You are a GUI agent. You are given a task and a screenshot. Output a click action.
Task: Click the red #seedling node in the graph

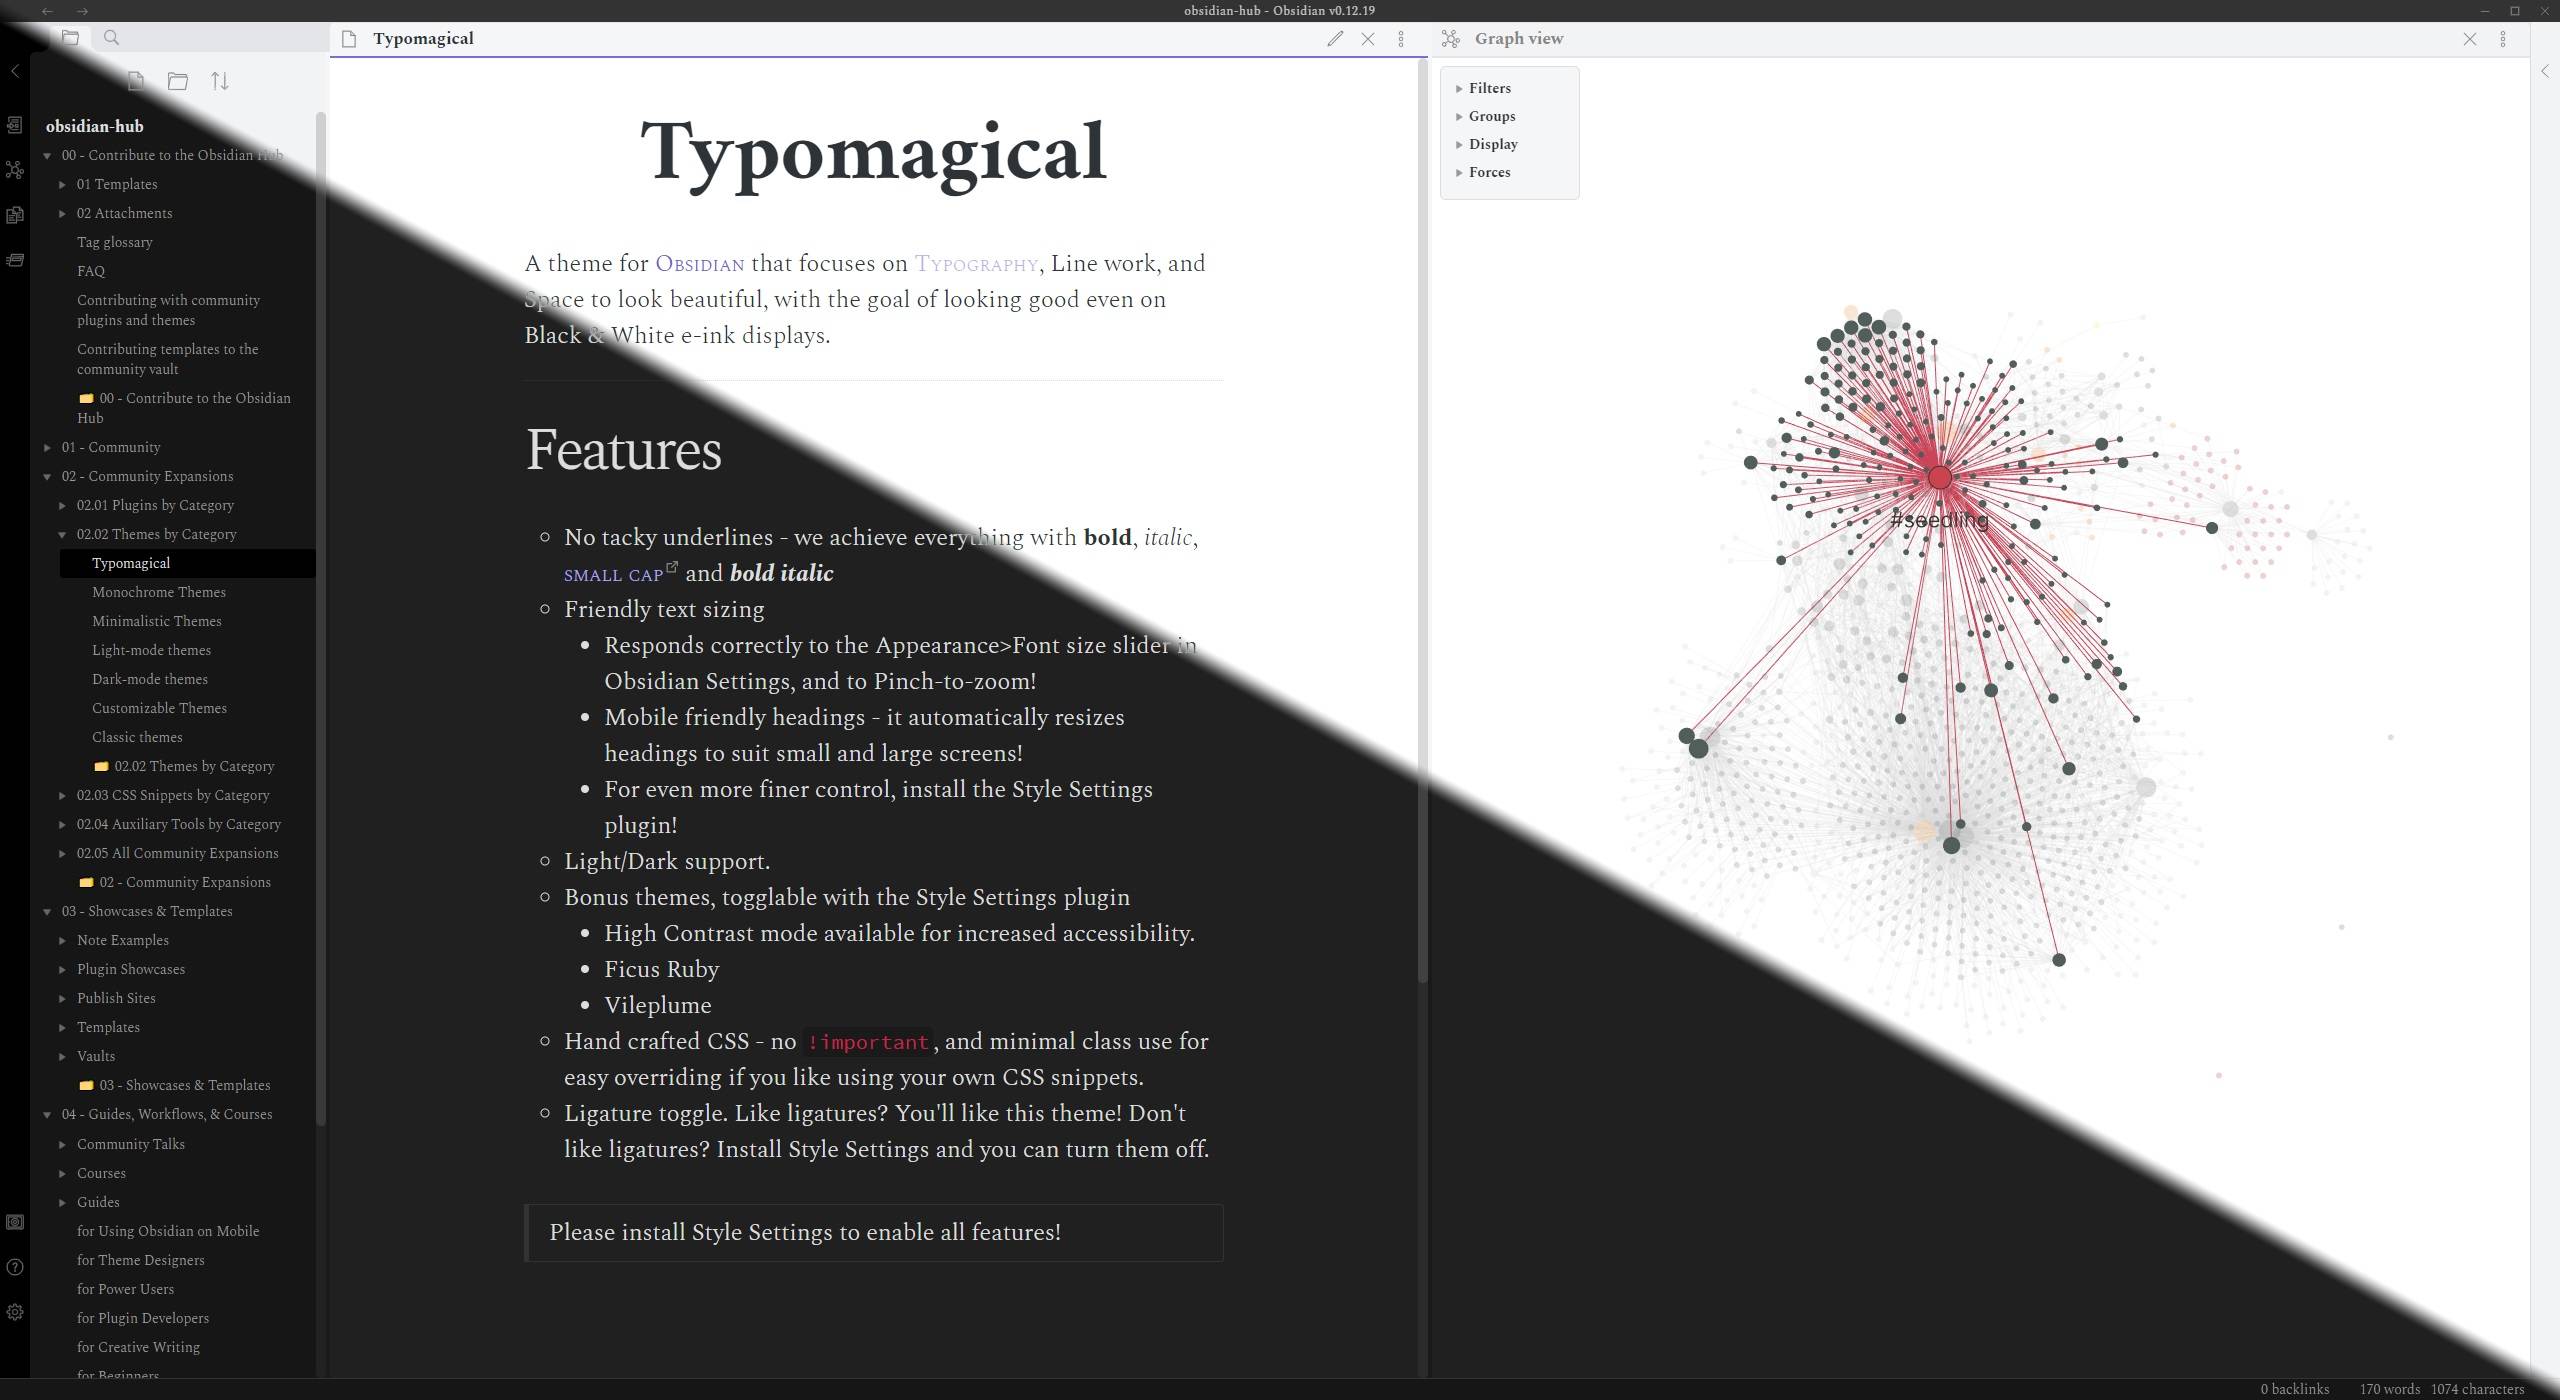coord(1939,477)
